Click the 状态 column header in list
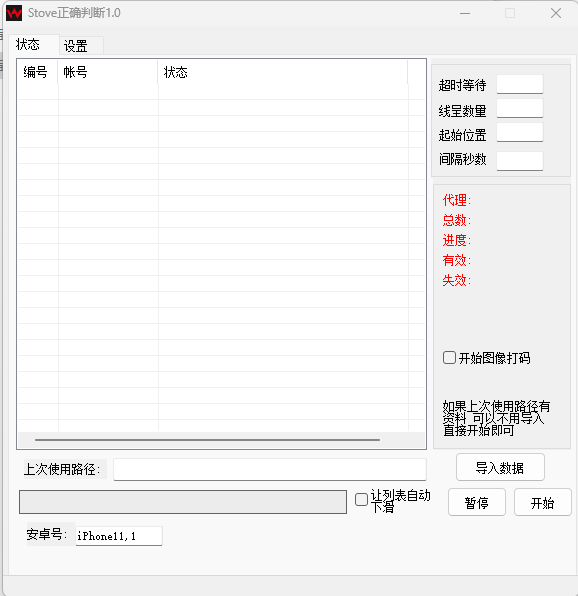Screen dimensions: 578x596 coord(283,72)
